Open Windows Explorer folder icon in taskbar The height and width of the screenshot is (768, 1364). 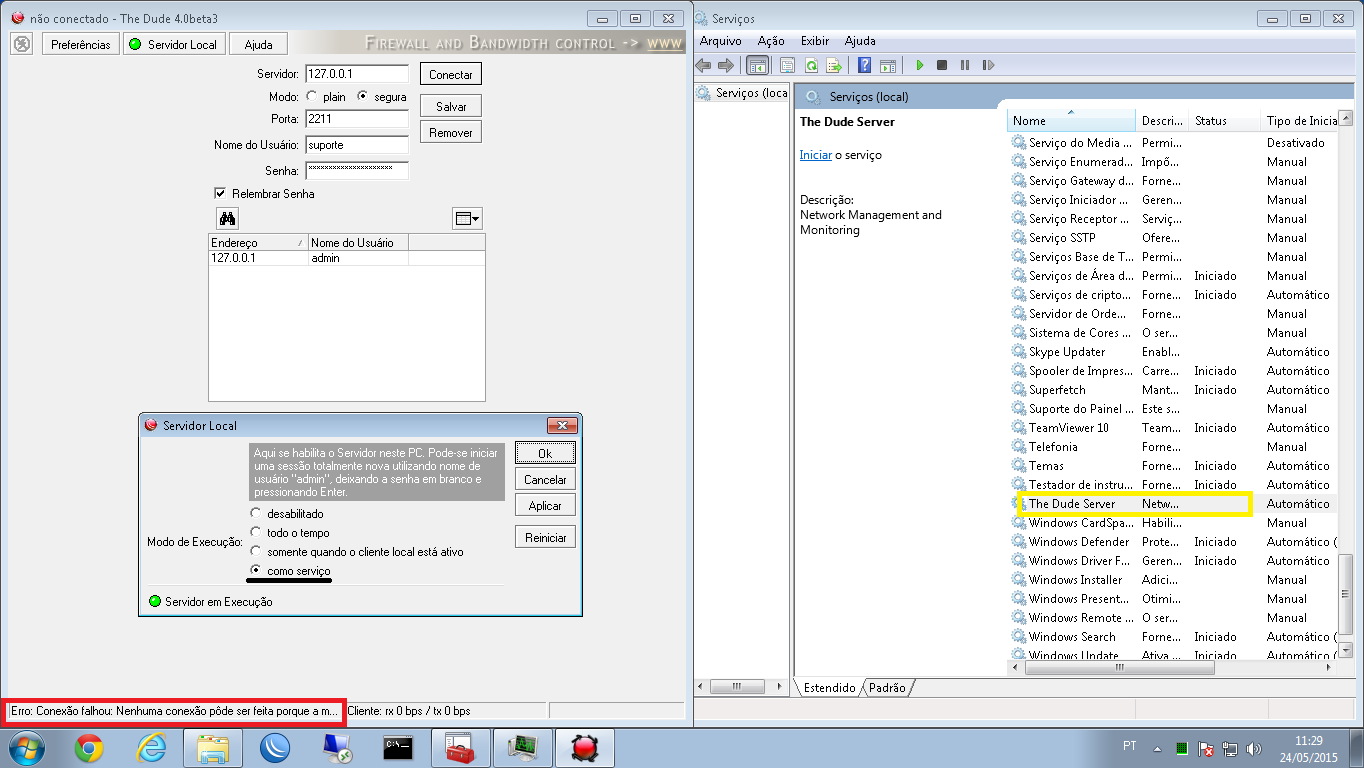point(213,748)
